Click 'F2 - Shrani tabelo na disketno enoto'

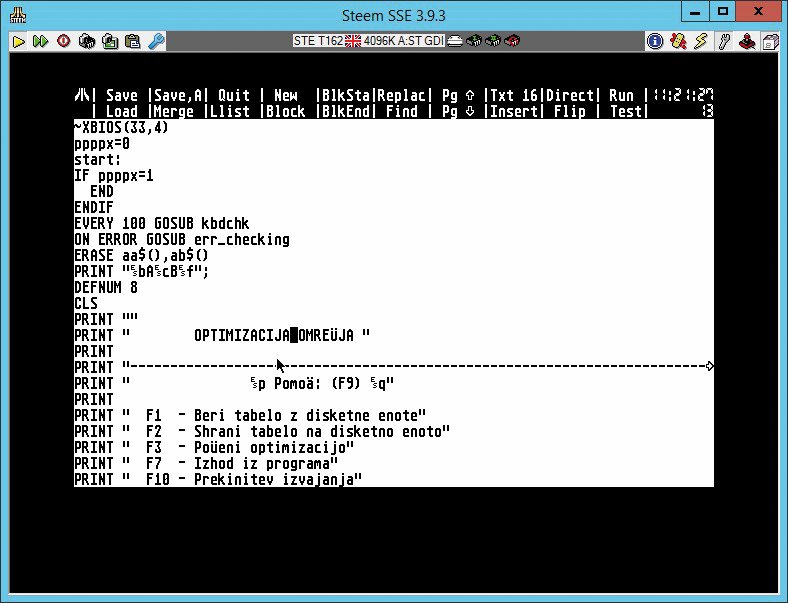262,431
